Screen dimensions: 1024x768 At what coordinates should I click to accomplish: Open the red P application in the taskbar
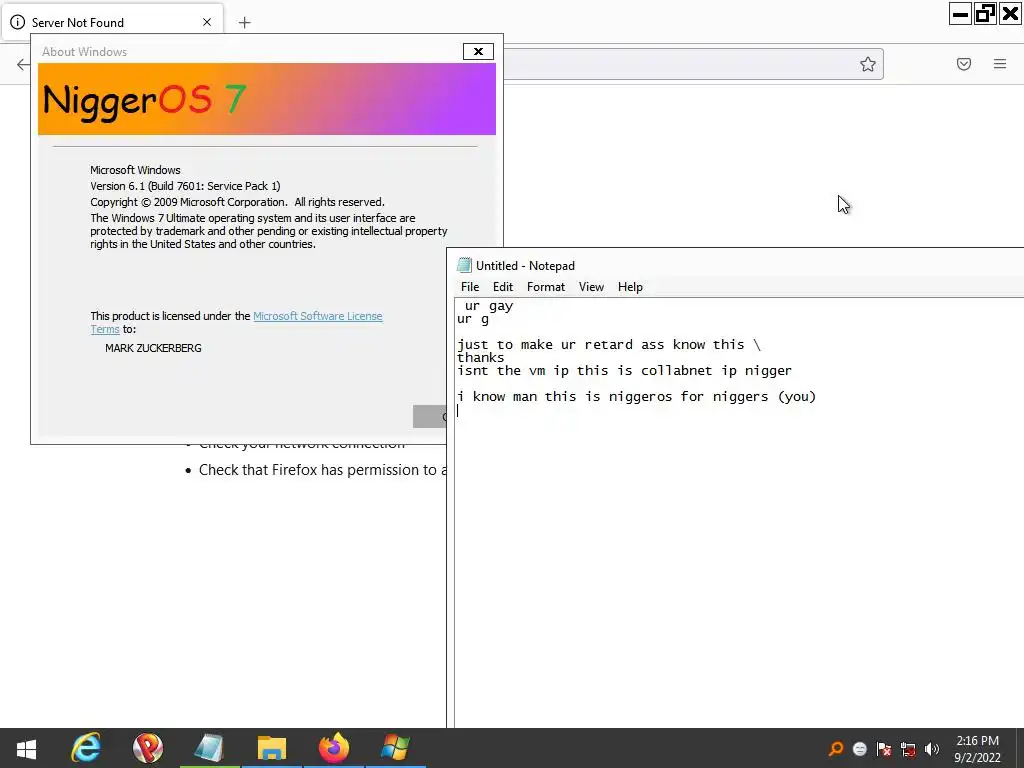click(x=148, y=748)
